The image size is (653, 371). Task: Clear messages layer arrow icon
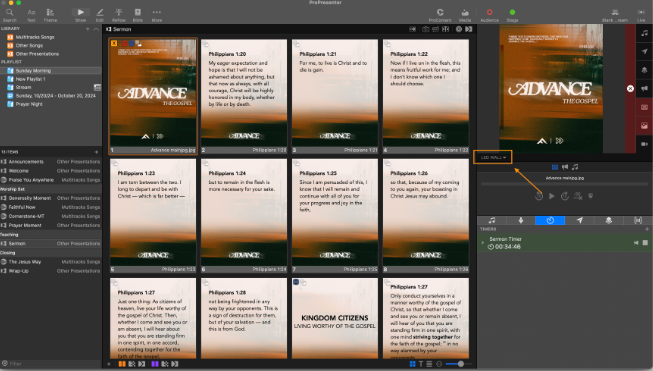click(x=644, y=52)
